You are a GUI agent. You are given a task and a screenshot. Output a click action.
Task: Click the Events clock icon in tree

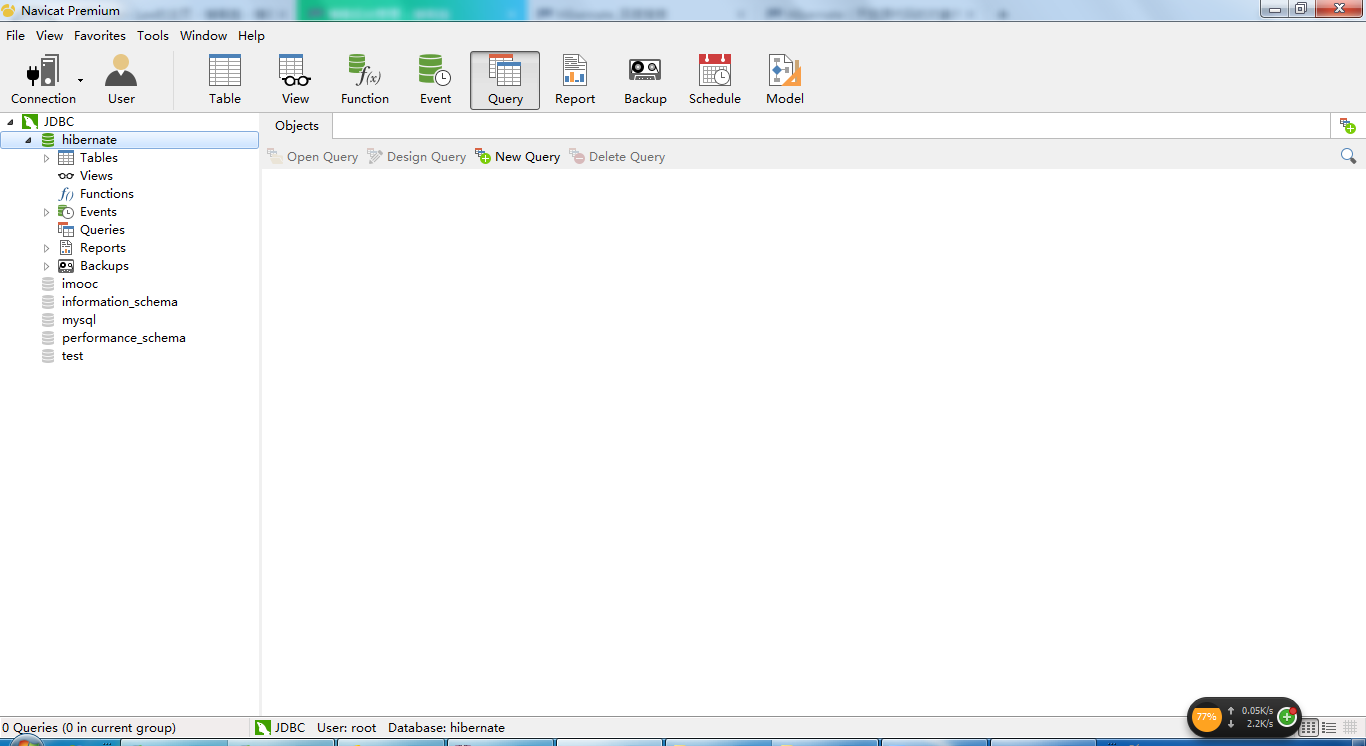coord(66,212)
